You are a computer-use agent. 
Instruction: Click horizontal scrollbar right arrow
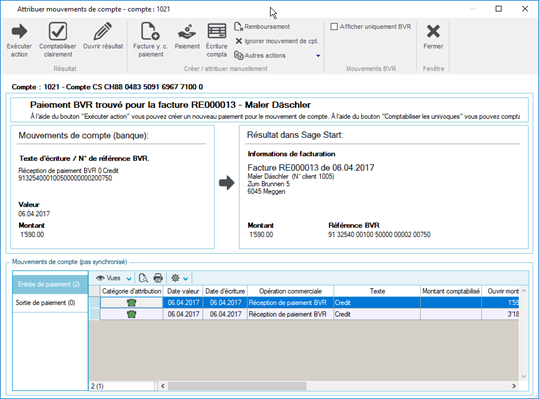click(514, 386)
